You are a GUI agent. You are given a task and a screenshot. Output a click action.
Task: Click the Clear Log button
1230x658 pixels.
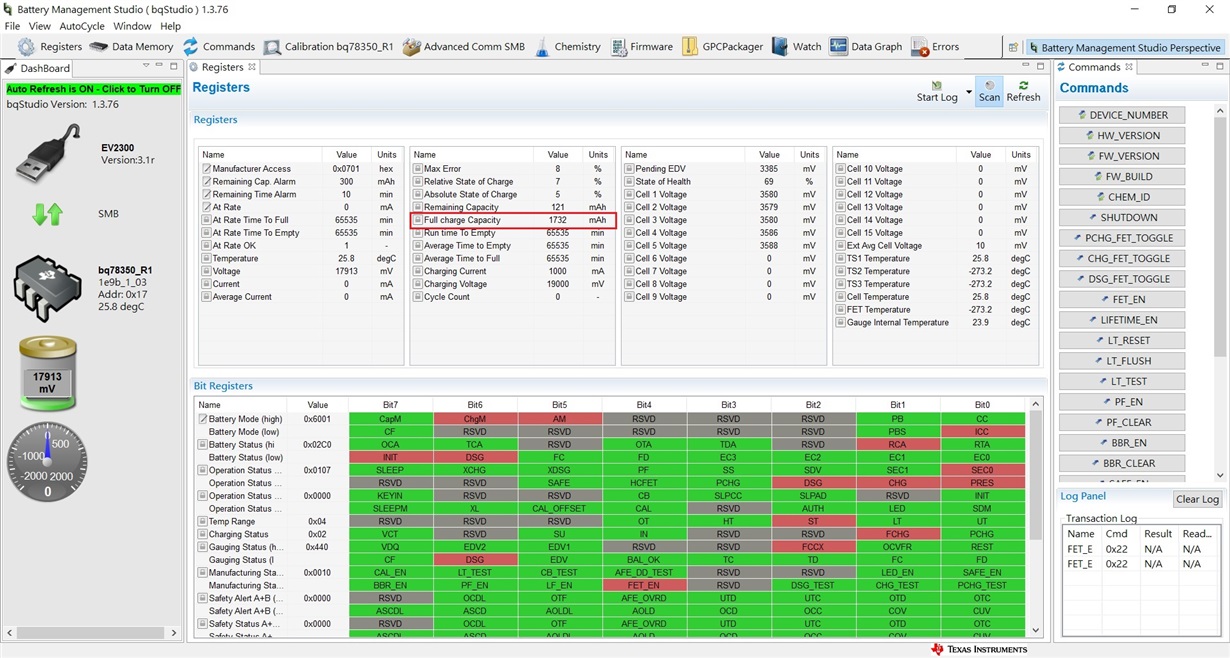click(x=1197, y=499)
